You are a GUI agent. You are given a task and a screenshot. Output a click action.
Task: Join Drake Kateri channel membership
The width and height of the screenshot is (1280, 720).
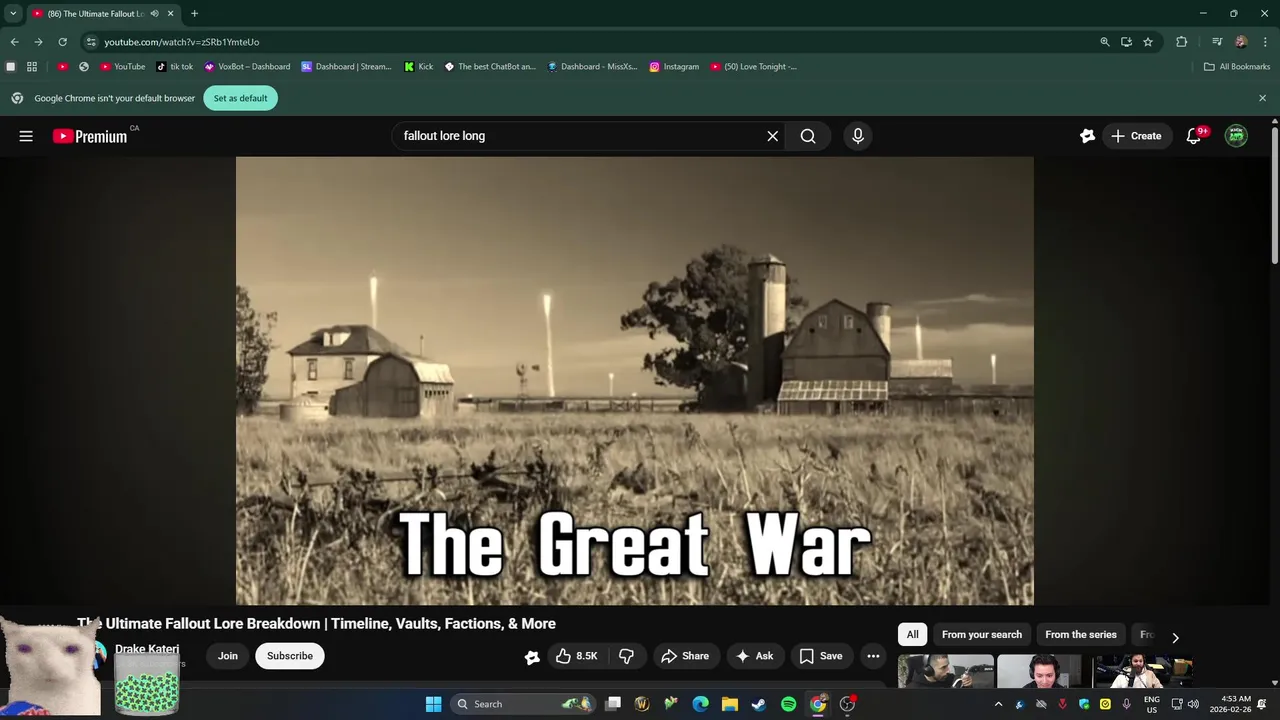coord(228,656)
